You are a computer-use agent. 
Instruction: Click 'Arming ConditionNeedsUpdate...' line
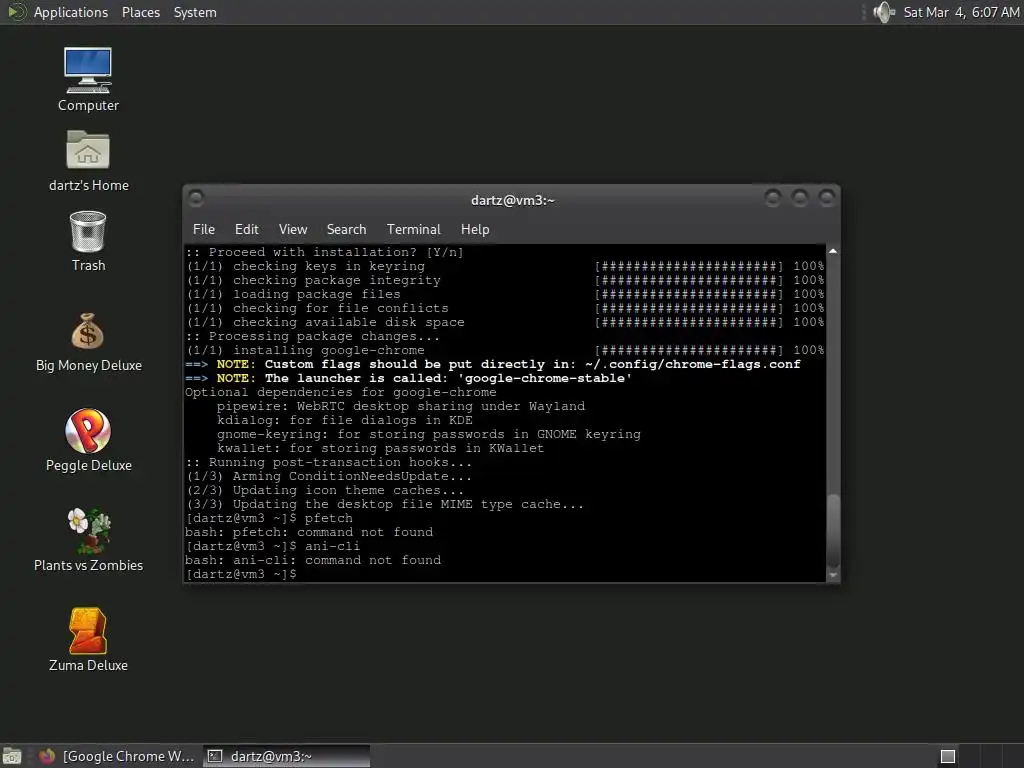[x=329, y=476]
